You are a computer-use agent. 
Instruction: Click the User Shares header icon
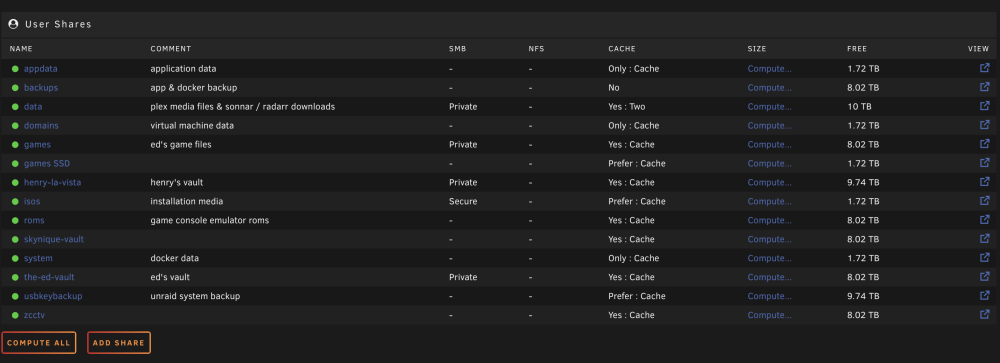tap(13, 24)
